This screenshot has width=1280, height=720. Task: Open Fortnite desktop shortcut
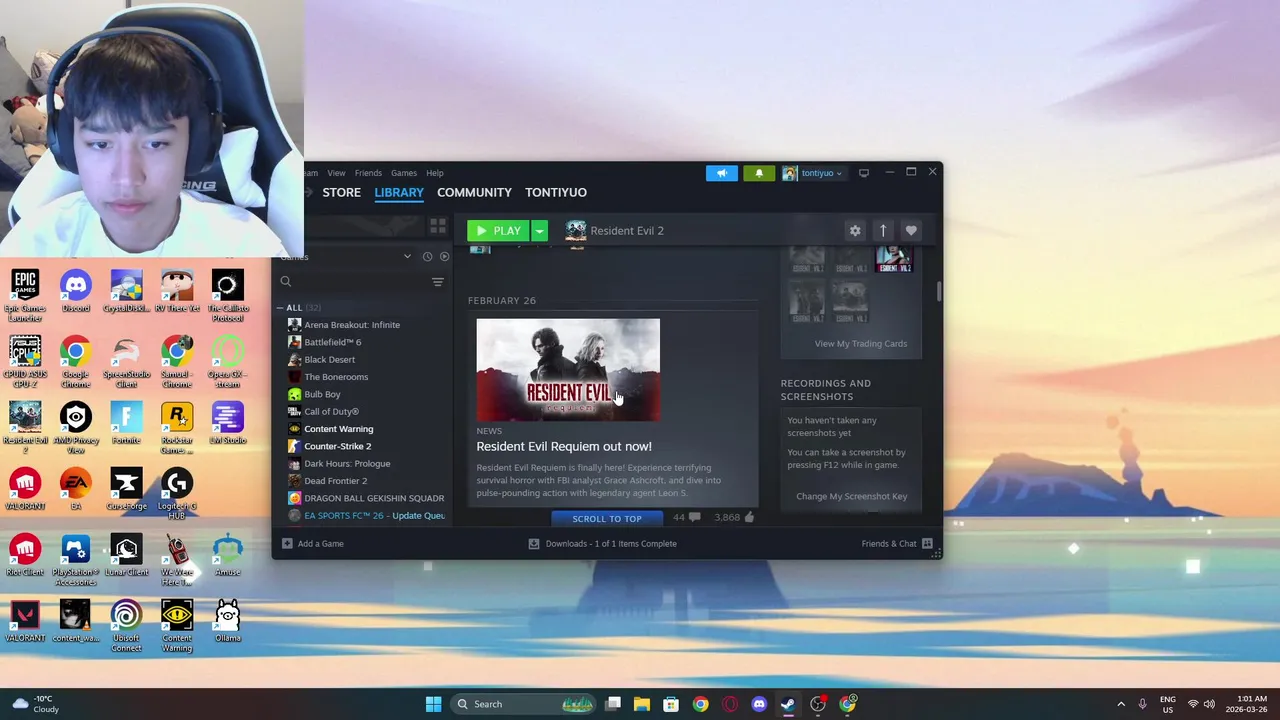(126, 423)
